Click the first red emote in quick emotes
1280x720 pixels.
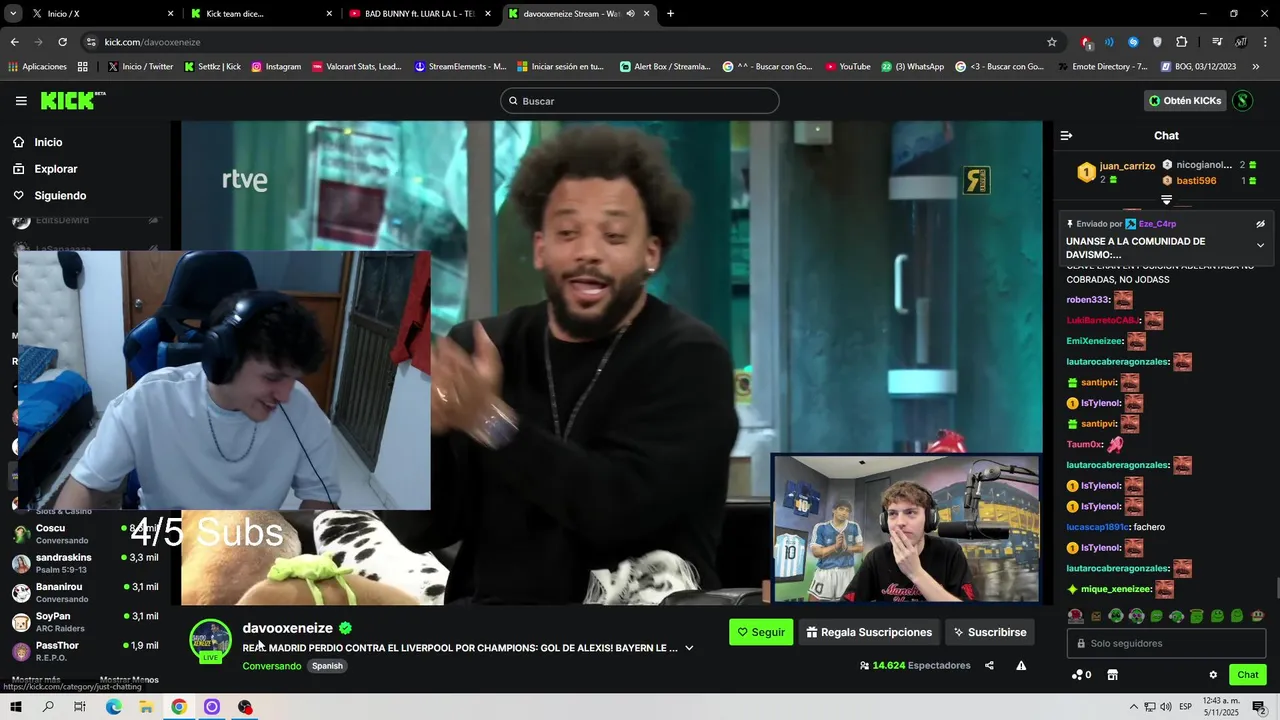click(x=1075, y=616)
